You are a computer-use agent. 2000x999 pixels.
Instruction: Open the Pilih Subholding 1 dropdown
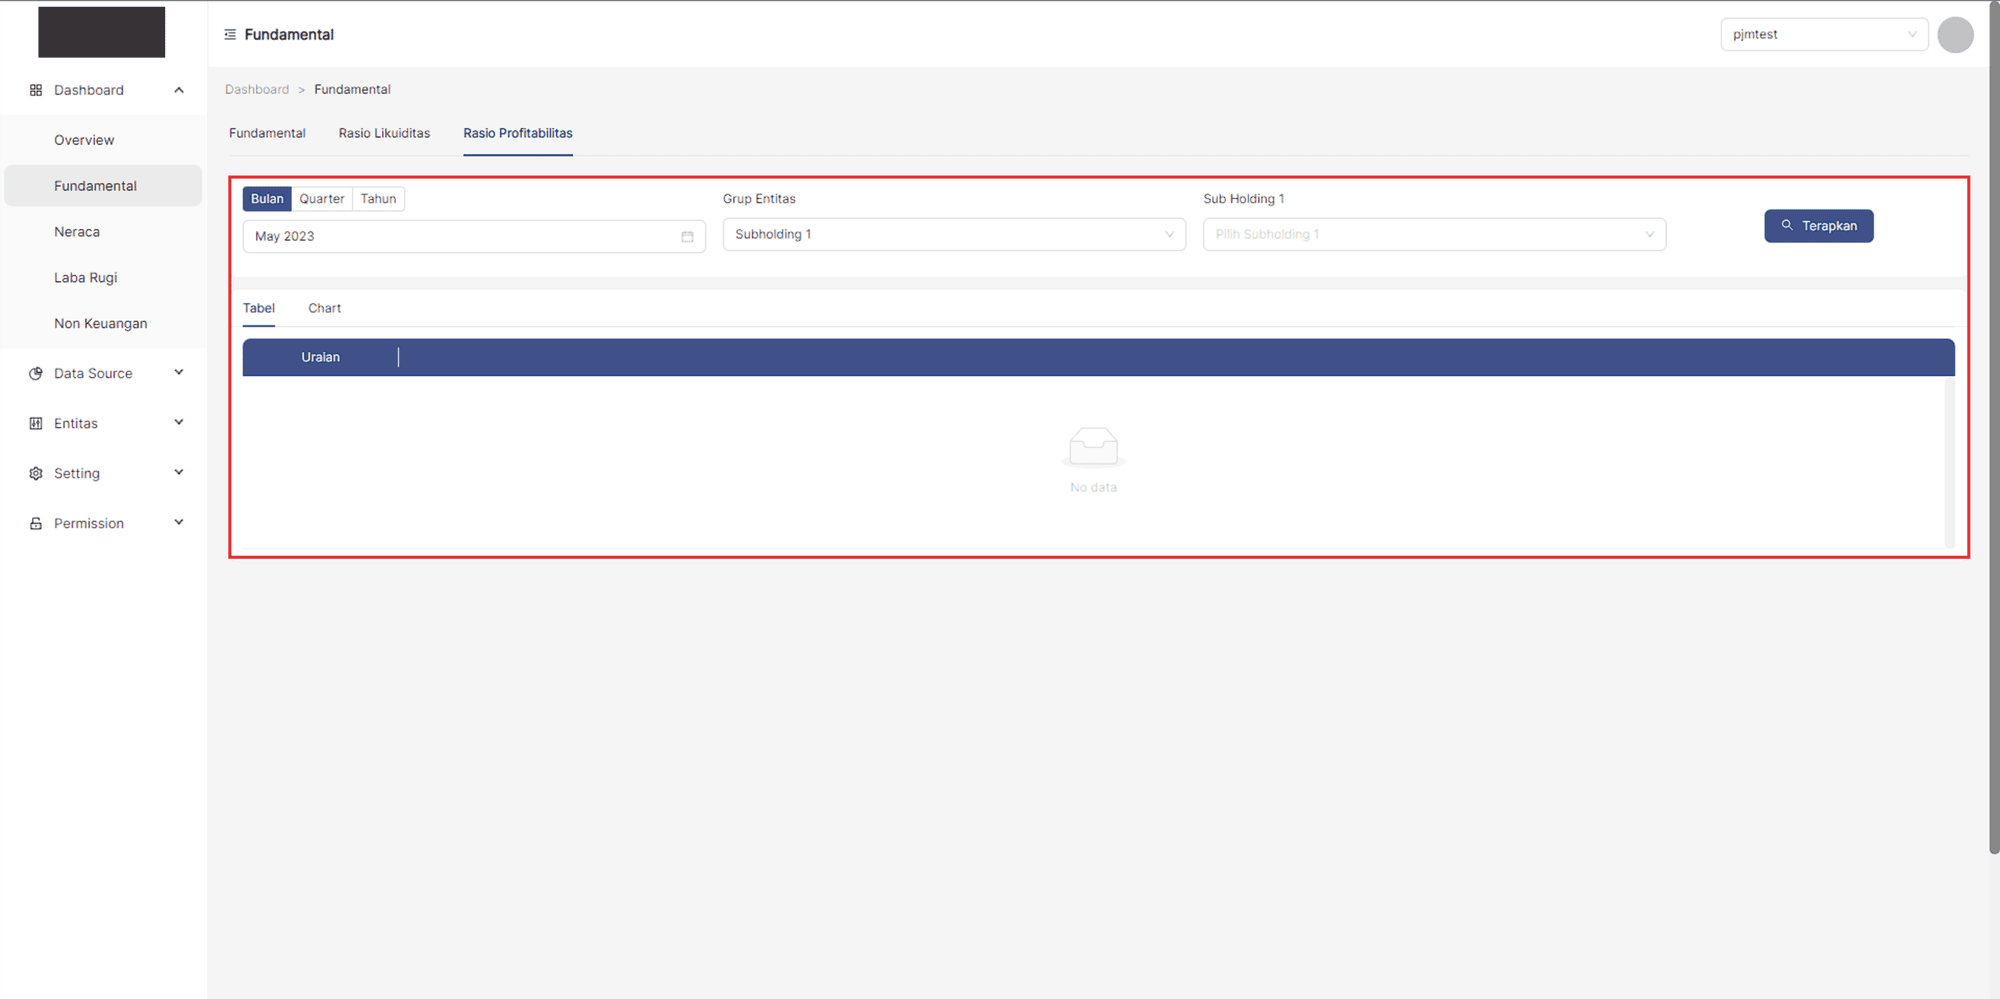click(x=1433, y=235)
